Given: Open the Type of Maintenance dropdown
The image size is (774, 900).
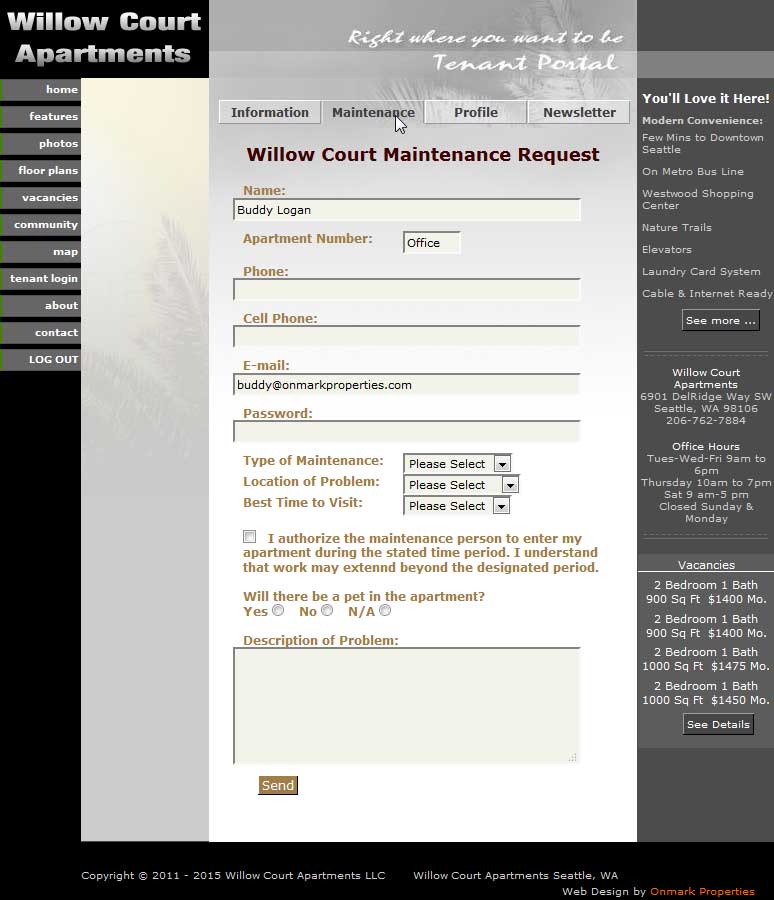Looking at the screenshot, I should 457,464.
